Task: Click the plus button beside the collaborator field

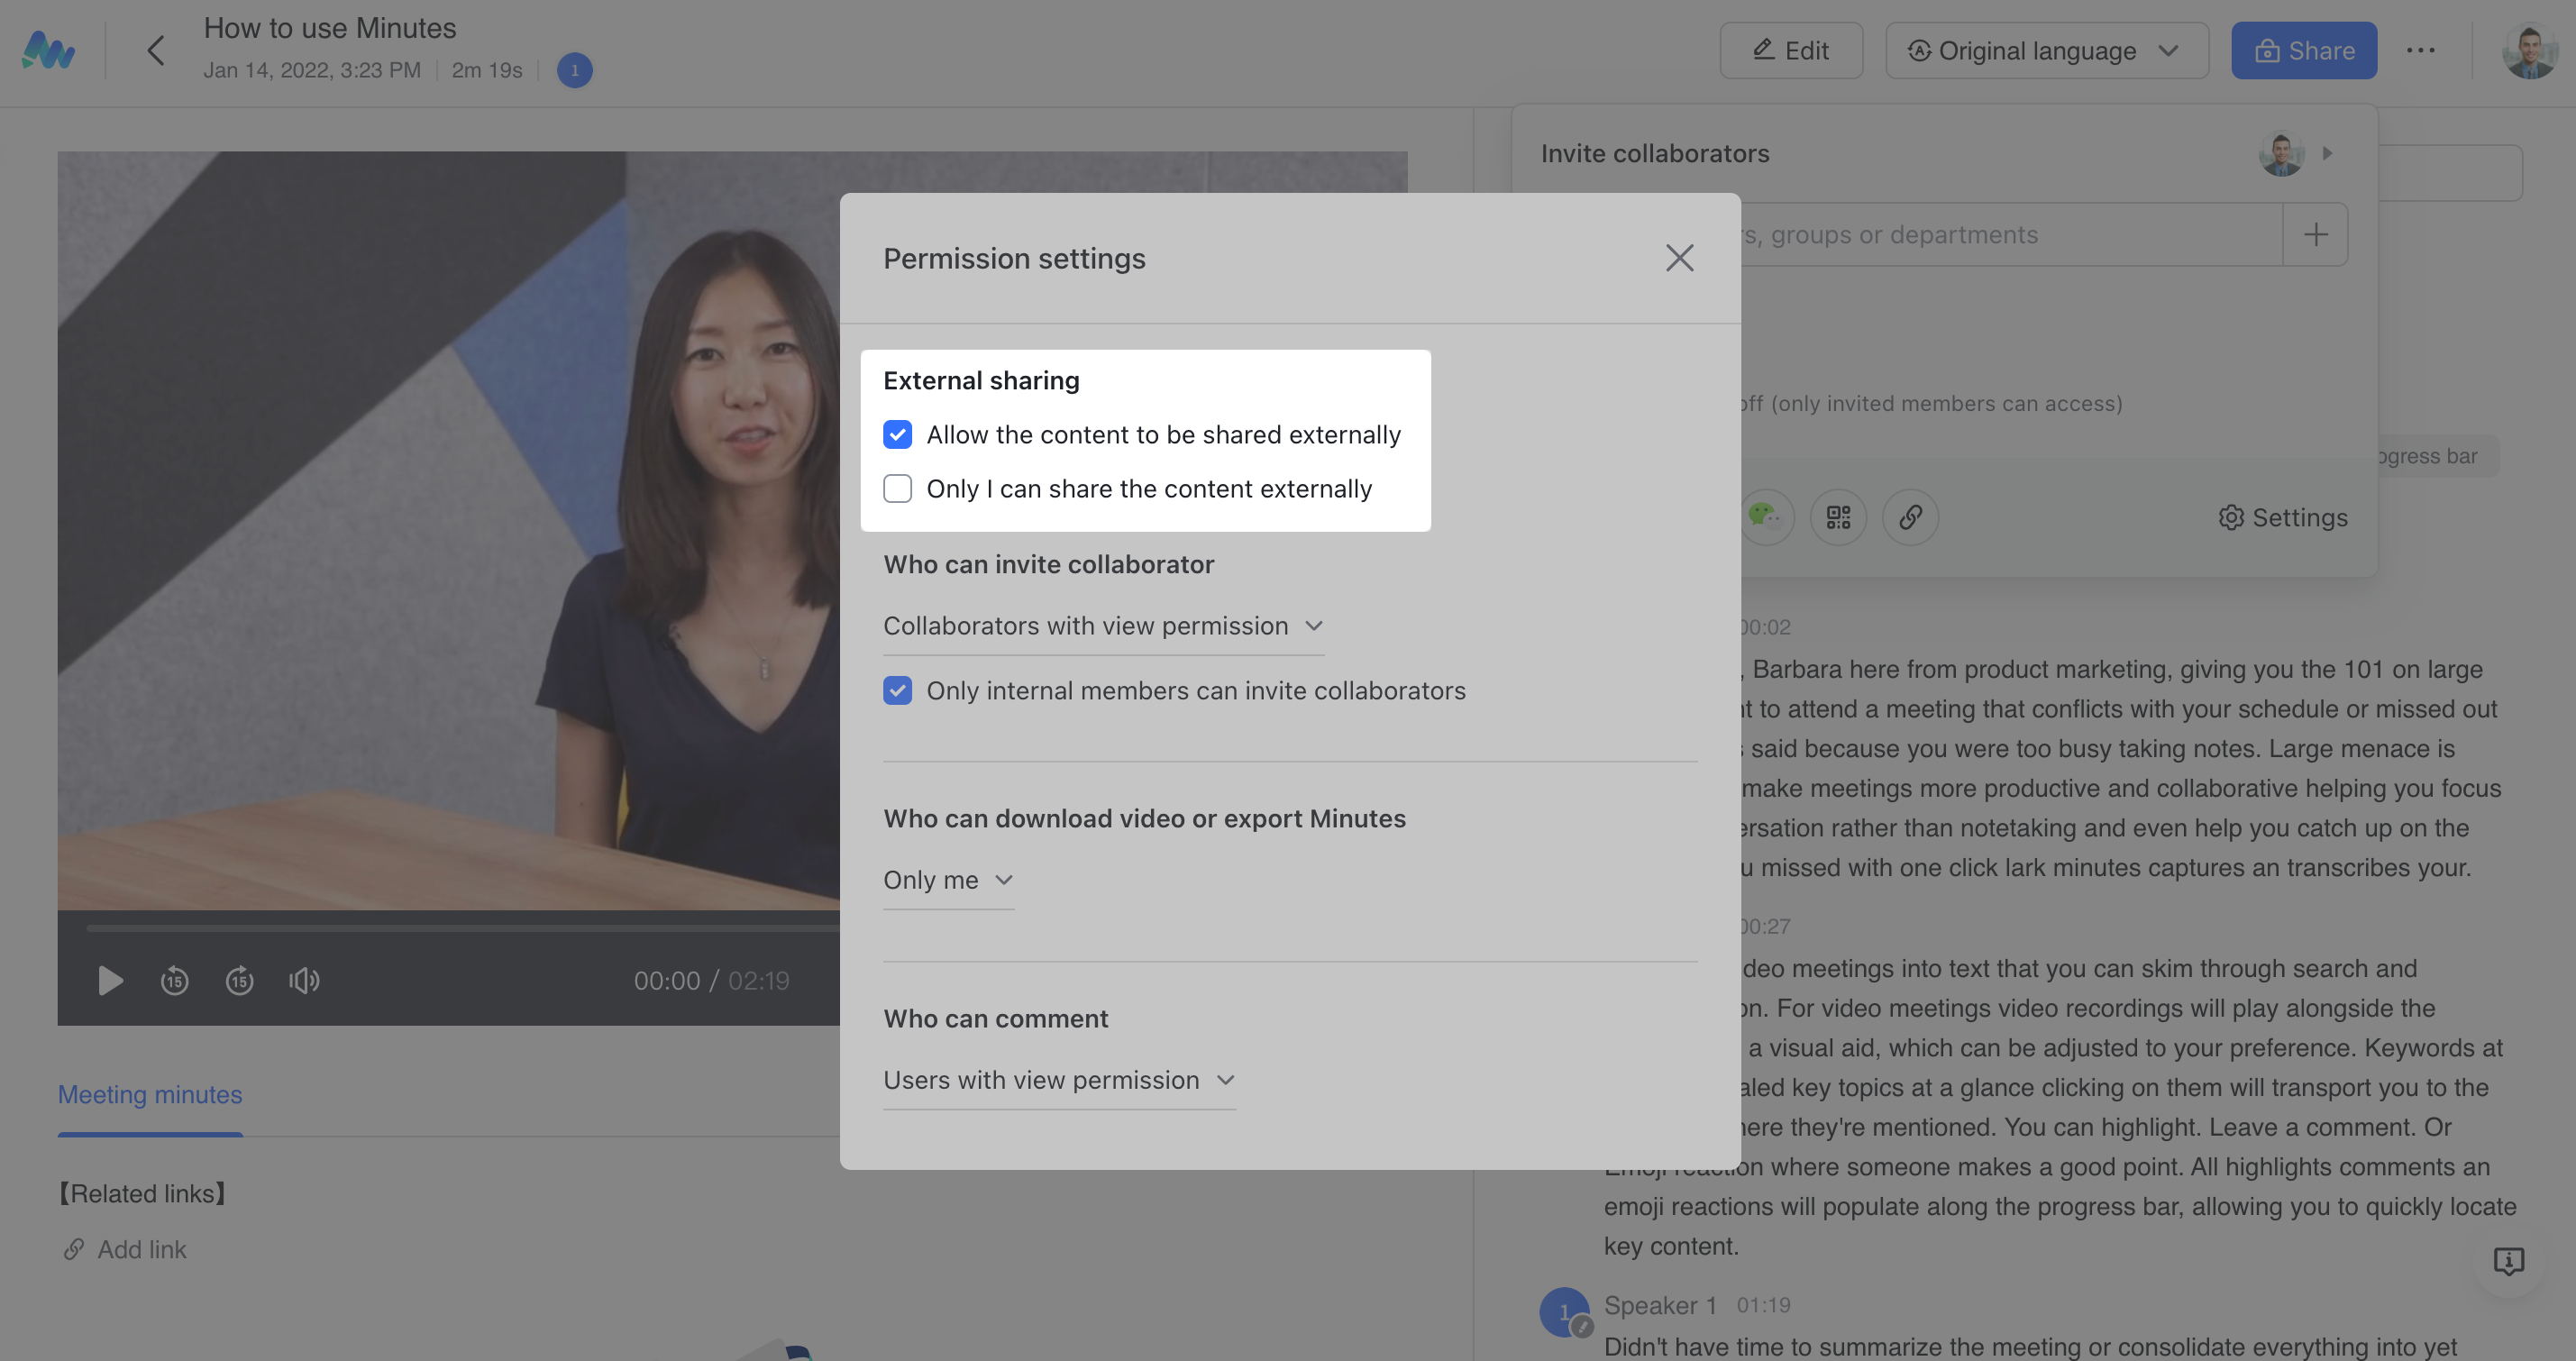Action: point(2316,235)
